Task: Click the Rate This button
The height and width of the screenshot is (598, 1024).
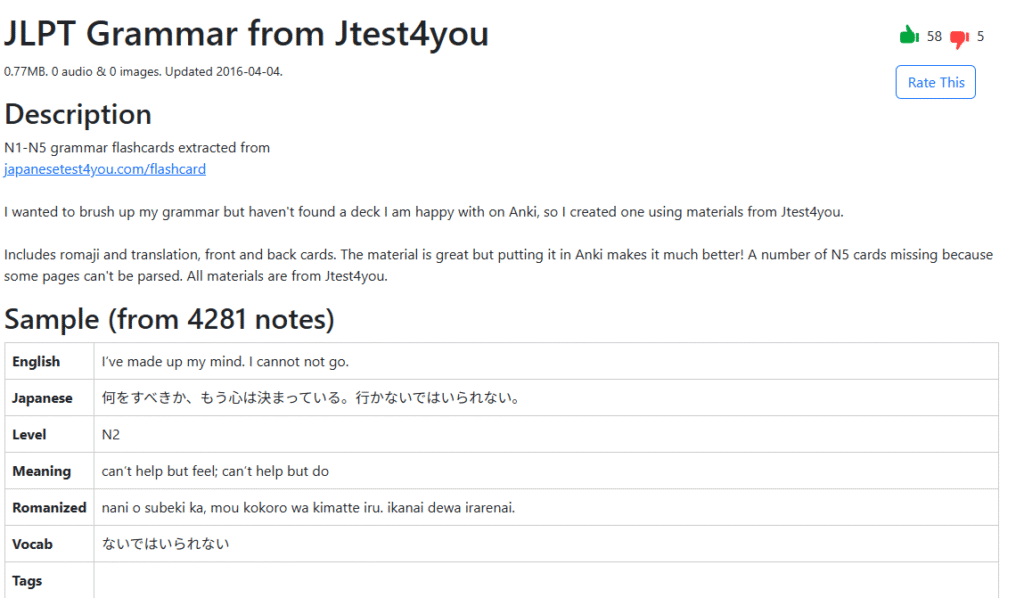Action: click(x=935, y=82)
